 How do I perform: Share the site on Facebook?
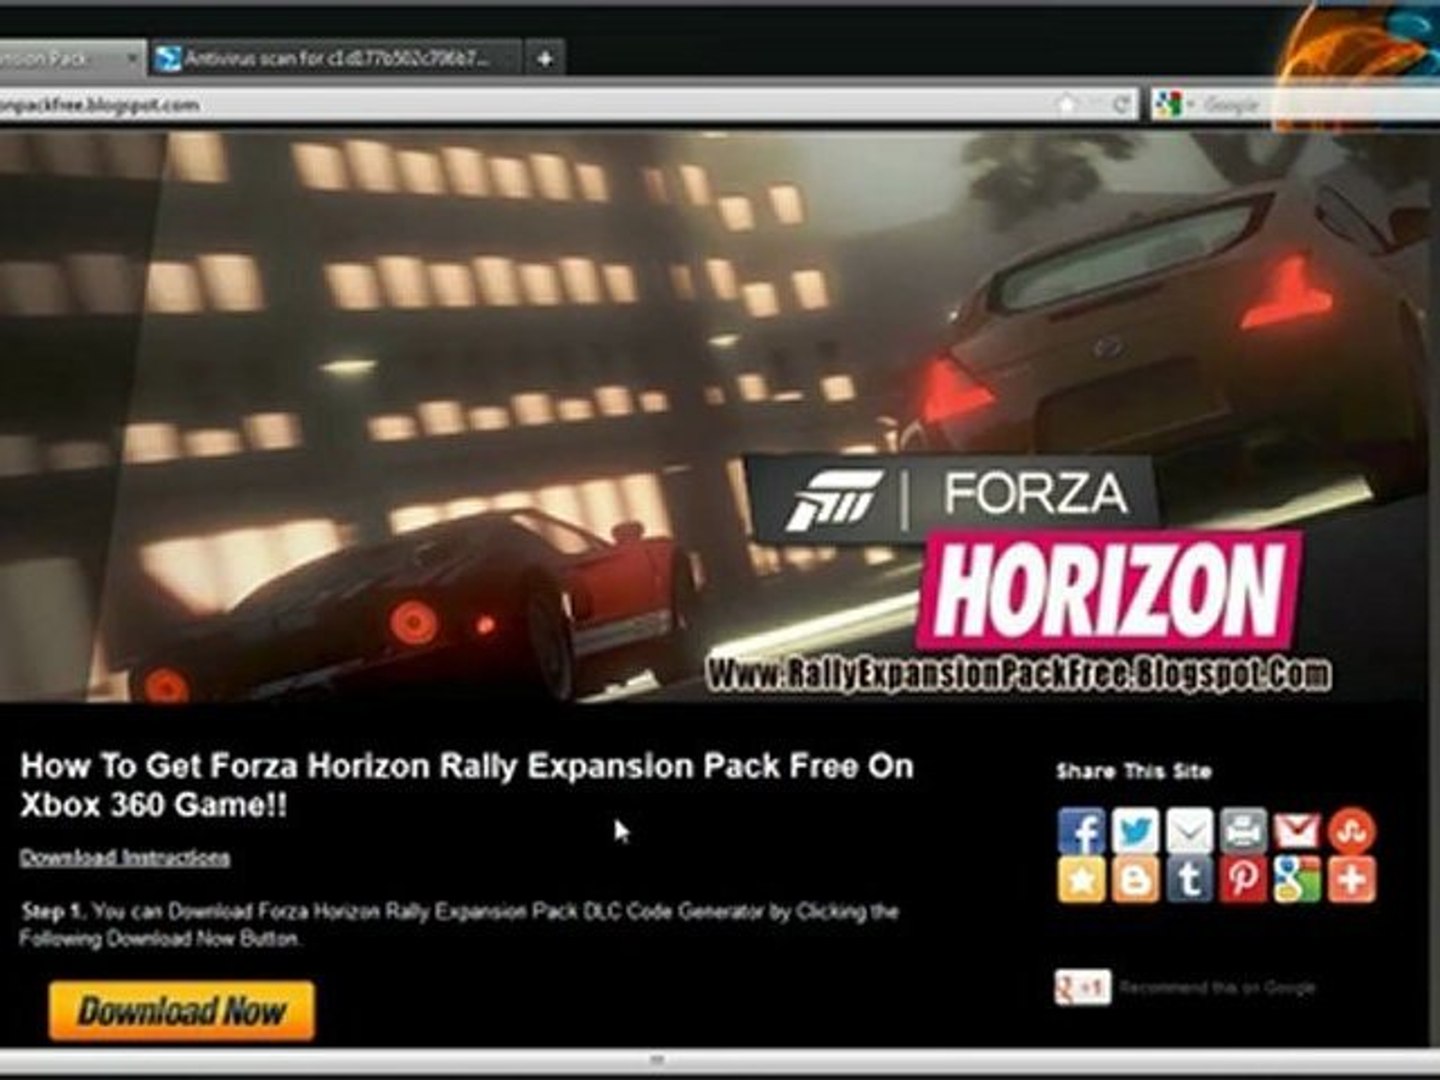click(x=1082, y=831)
